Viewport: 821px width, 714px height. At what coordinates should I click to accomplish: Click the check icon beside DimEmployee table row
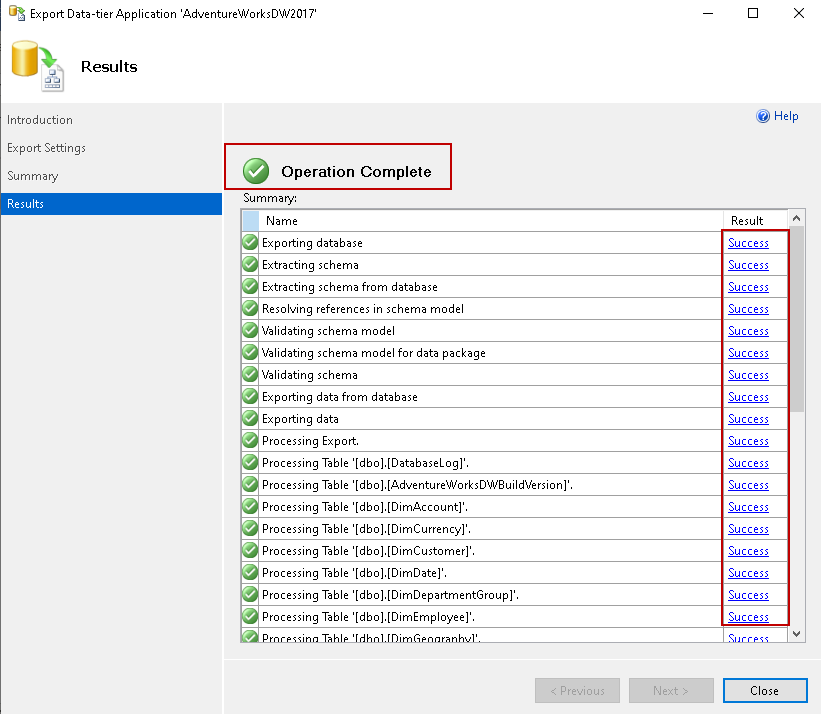tap(250, 617)
